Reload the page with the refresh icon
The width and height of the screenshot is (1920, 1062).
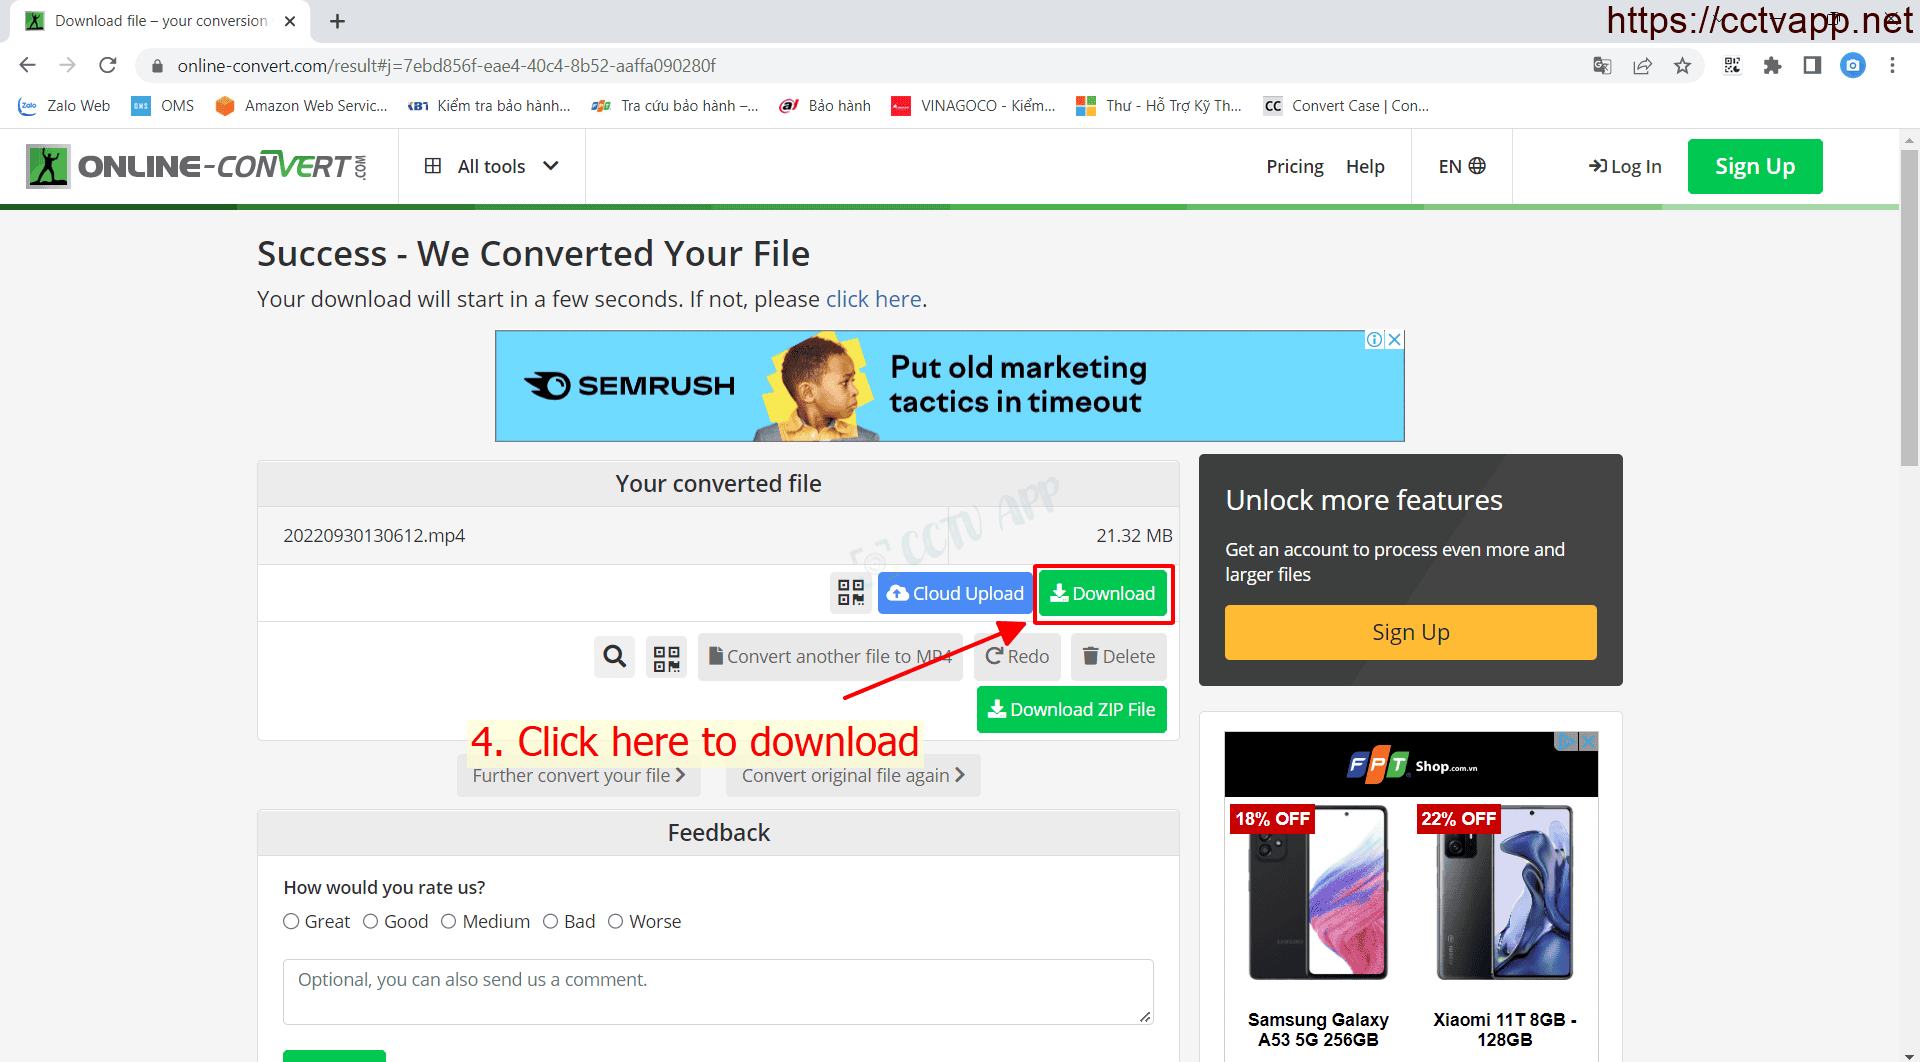pos(108,66)
